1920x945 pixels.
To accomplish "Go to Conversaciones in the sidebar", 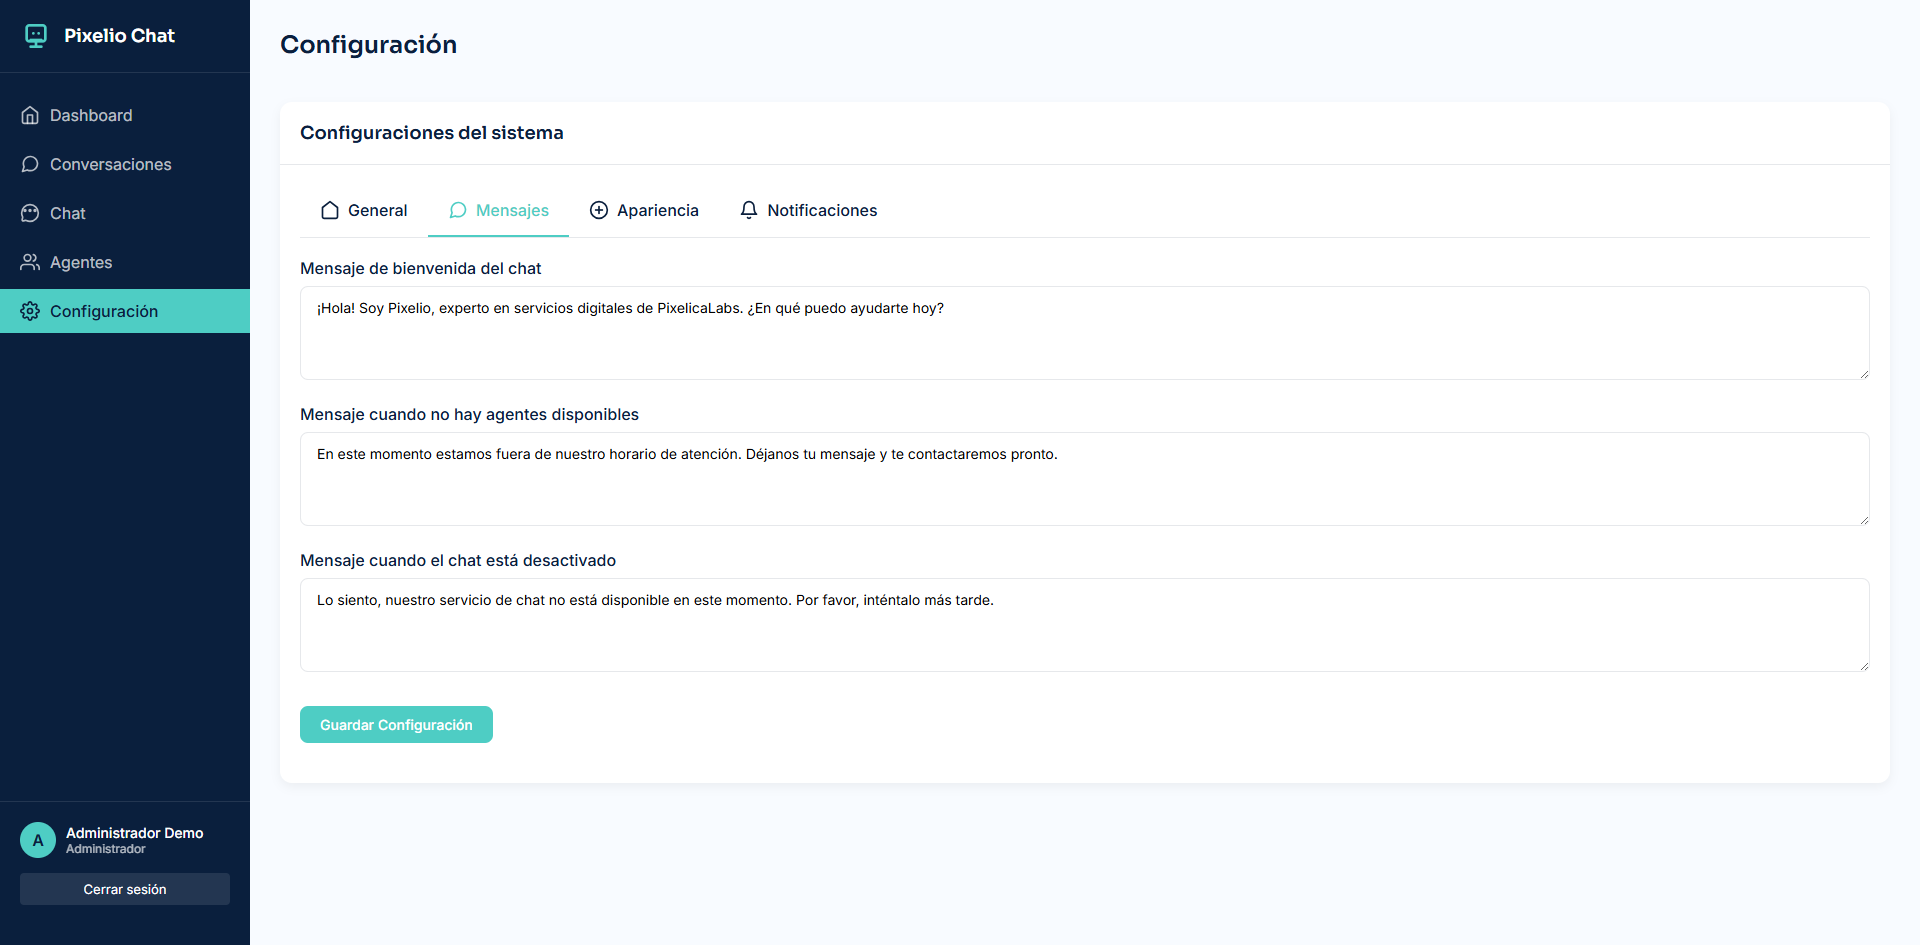I will click(x=125, y=164).
